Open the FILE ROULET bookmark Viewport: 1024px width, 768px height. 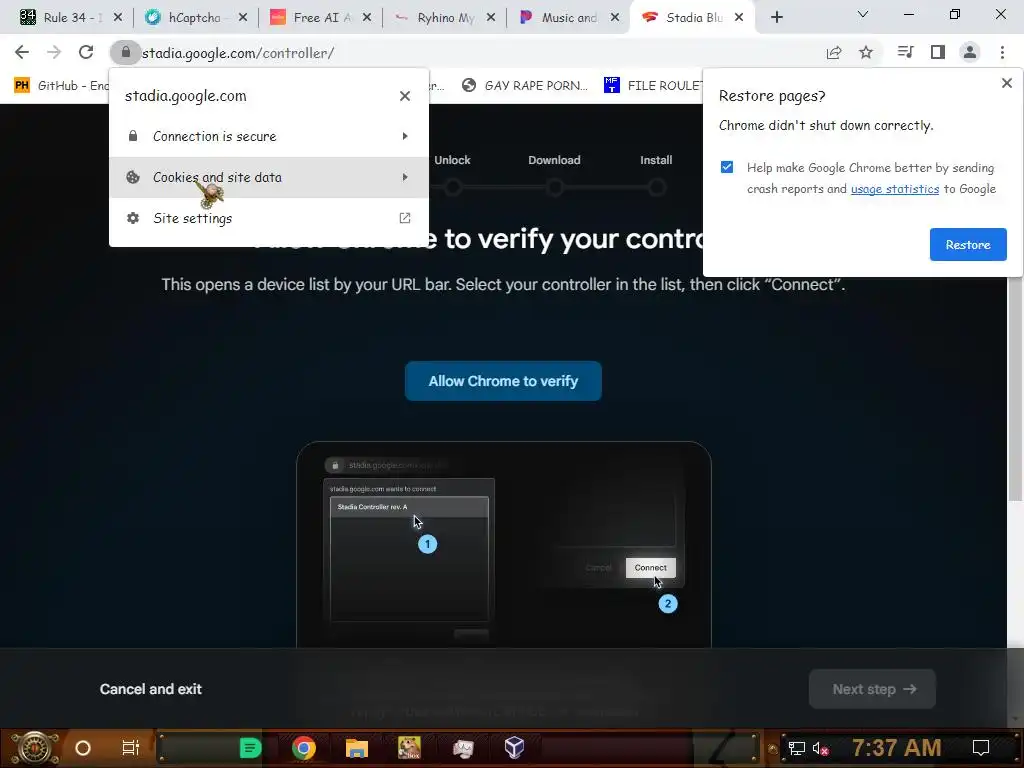pyautogui.click(x=653, y=86)
